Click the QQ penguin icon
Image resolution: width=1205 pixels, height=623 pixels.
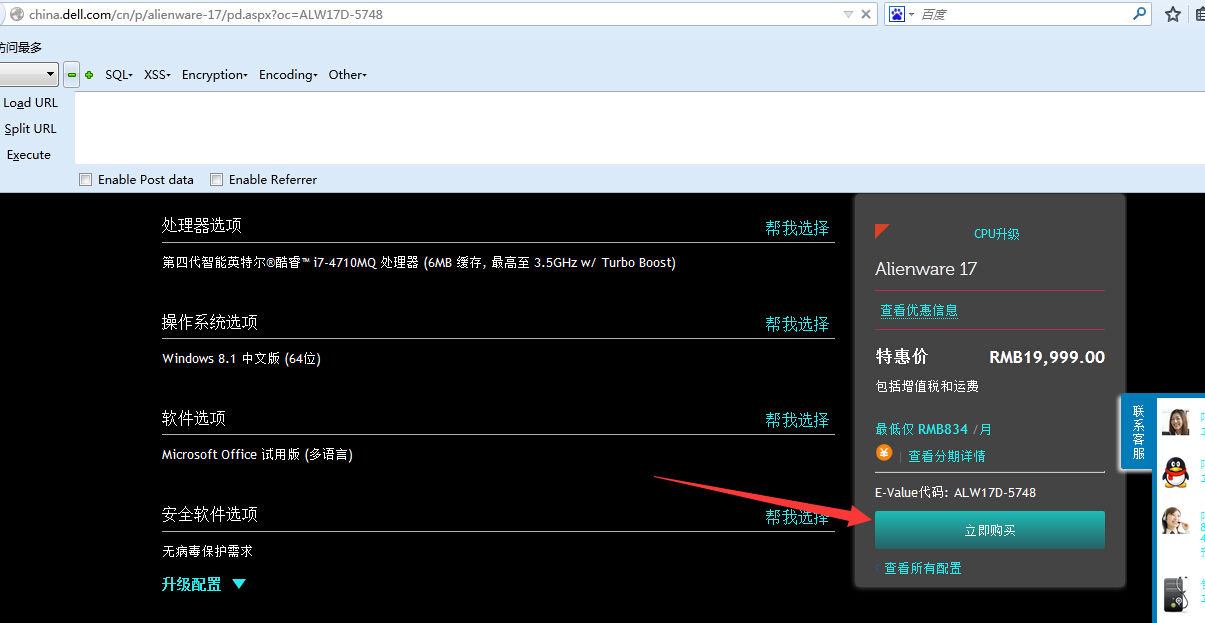pyautogui.click(x=1175, y=472)
